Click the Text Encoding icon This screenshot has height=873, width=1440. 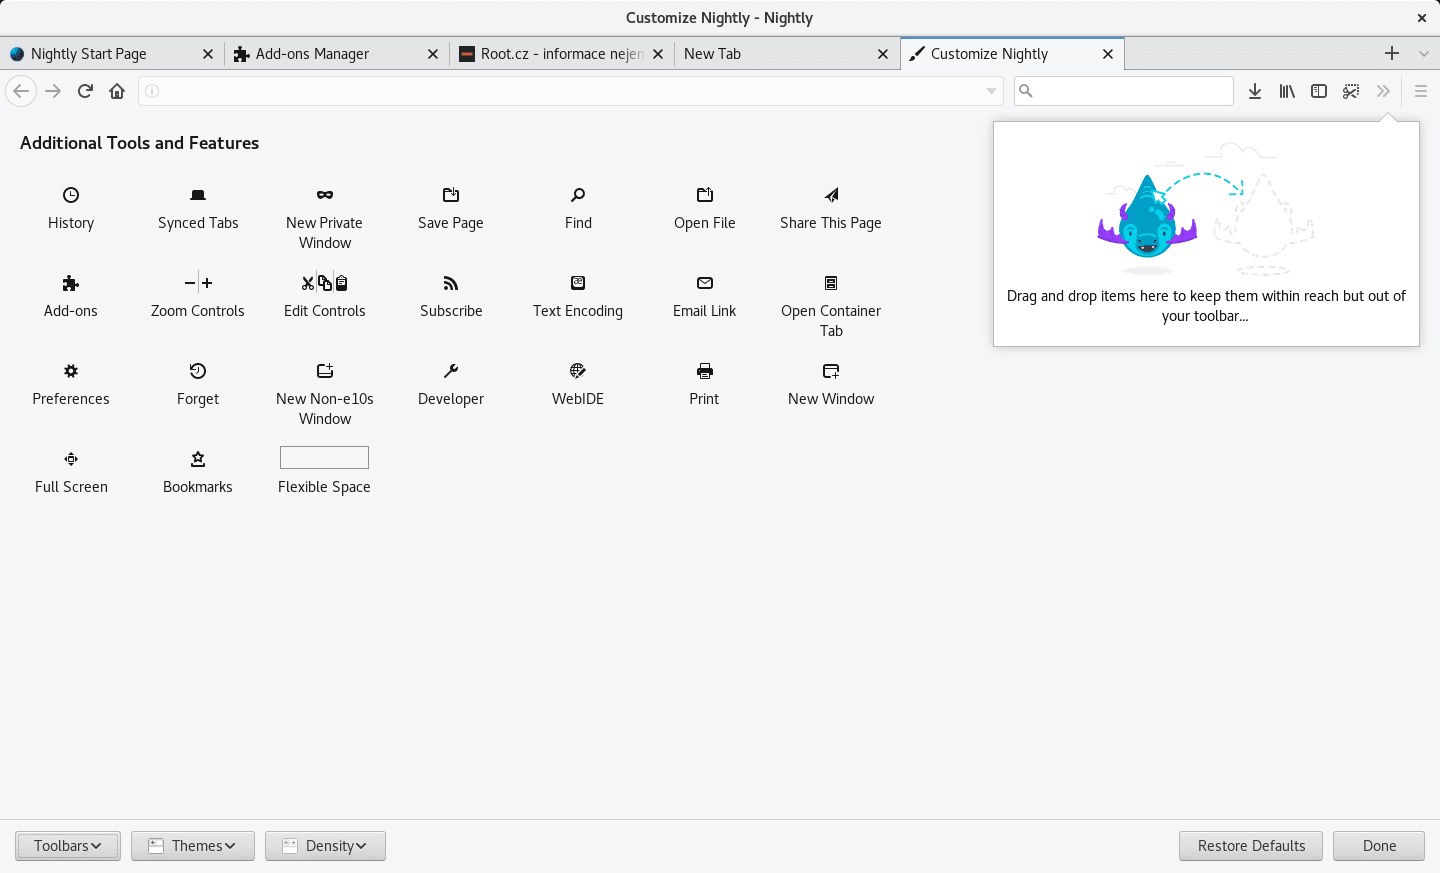[577, 283]
